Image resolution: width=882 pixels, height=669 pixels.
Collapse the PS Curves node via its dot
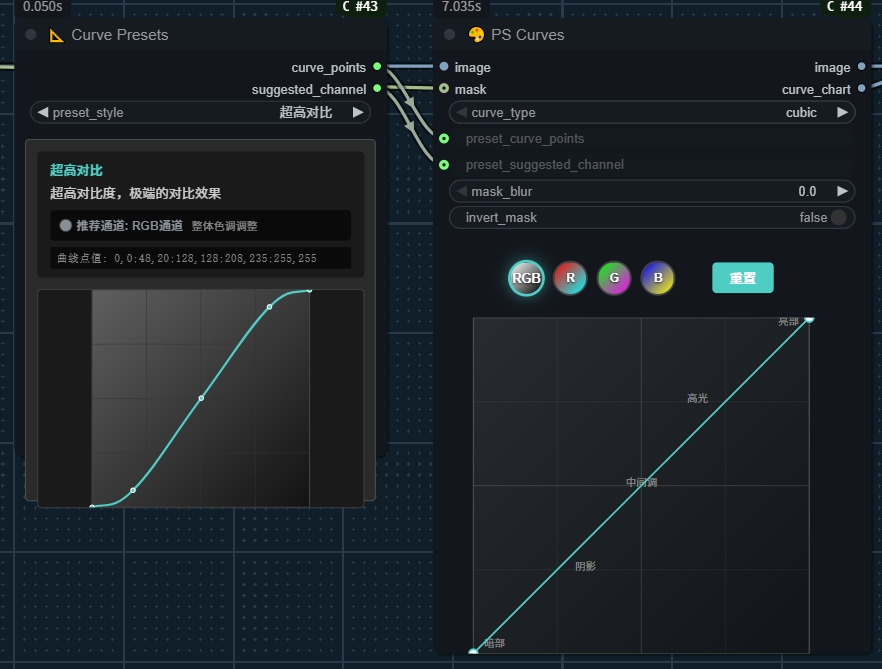pyautogui.click(x=449, y=35)
